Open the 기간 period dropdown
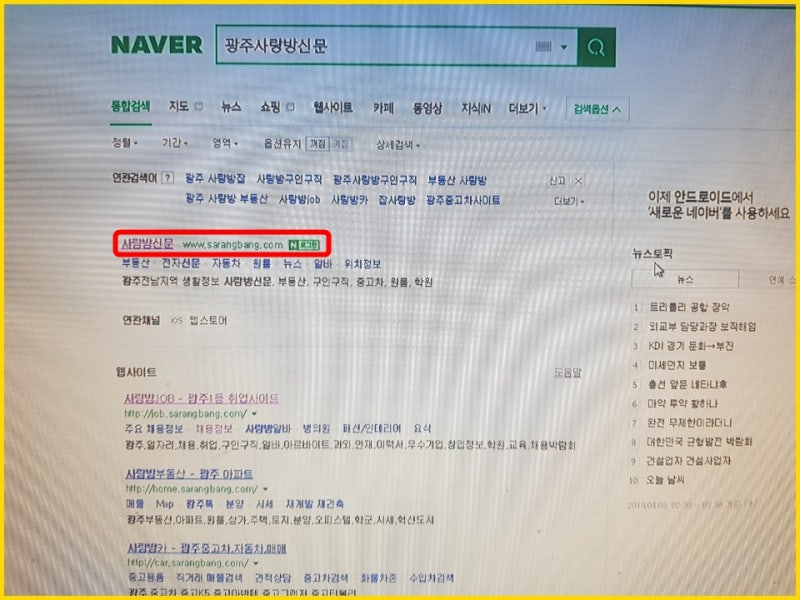 click(x=174, y=143)
